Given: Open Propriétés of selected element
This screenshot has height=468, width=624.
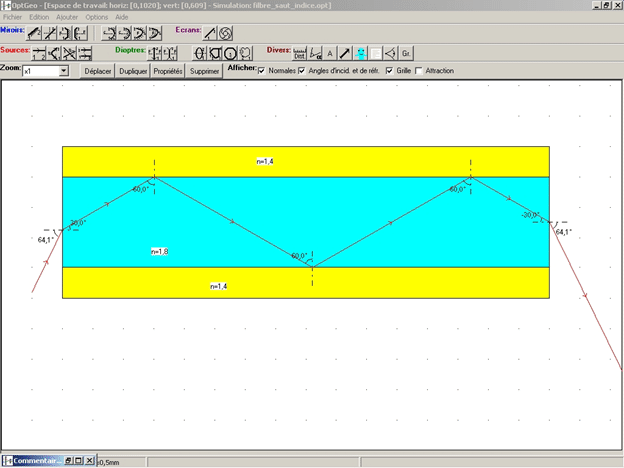Looking at the screenshot, I should 168,71.
